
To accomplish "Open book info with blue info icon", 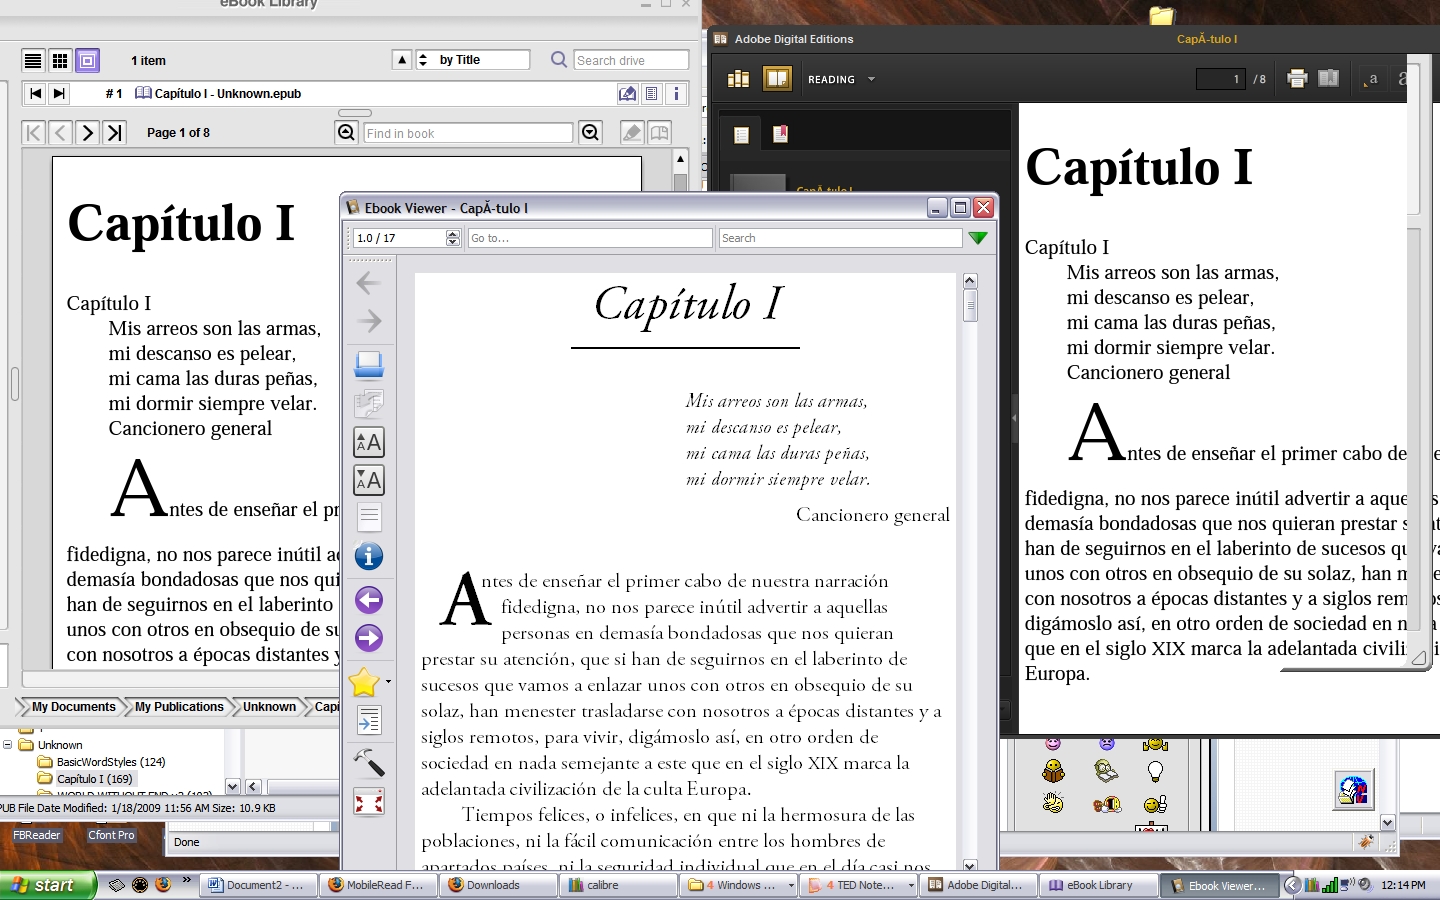I will (369, 557).
